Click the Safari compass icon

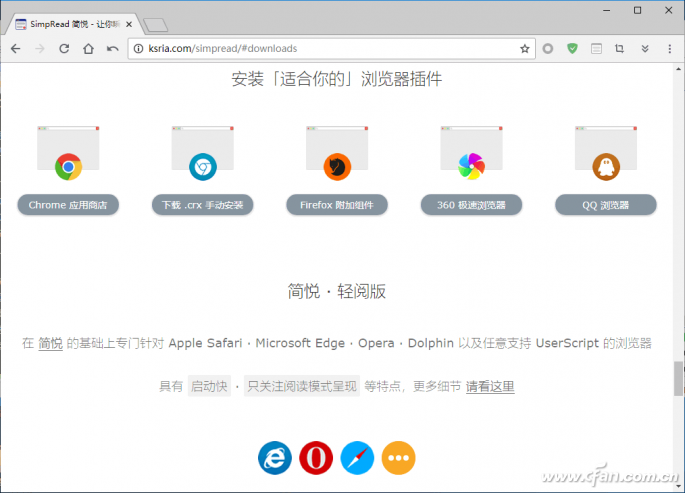coord(357,458)
